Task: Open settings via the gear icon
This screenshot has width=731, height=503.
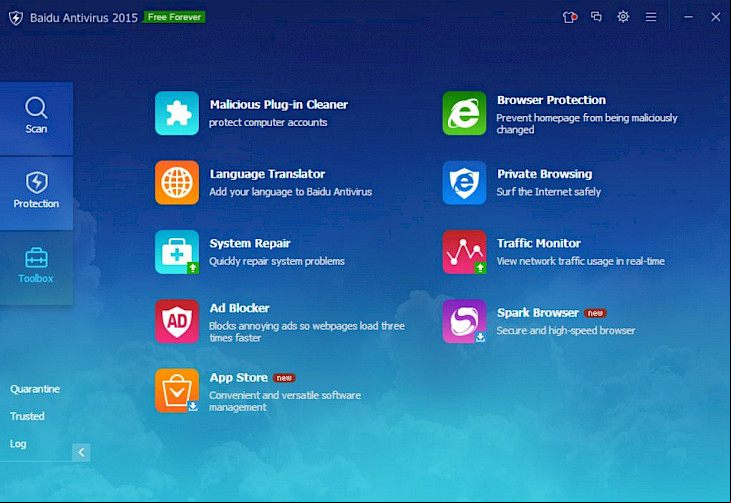Action: 623,17
